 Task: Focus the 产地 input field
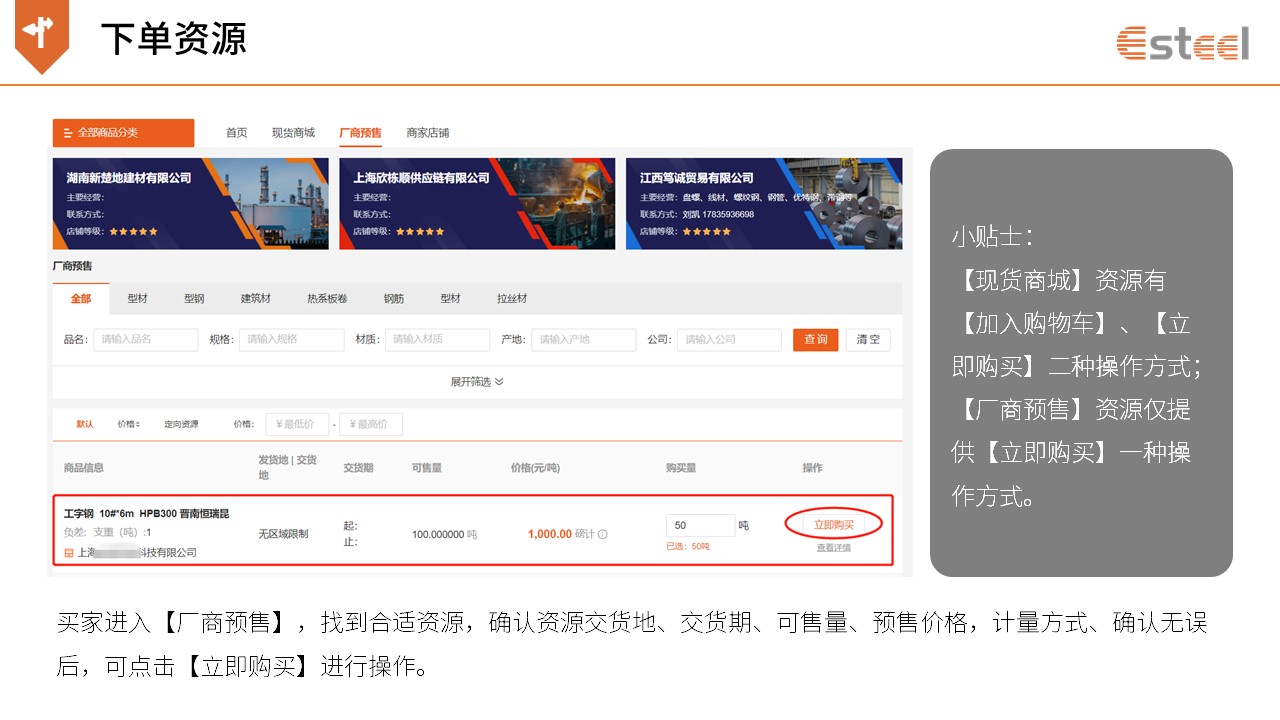pos(584,340)
